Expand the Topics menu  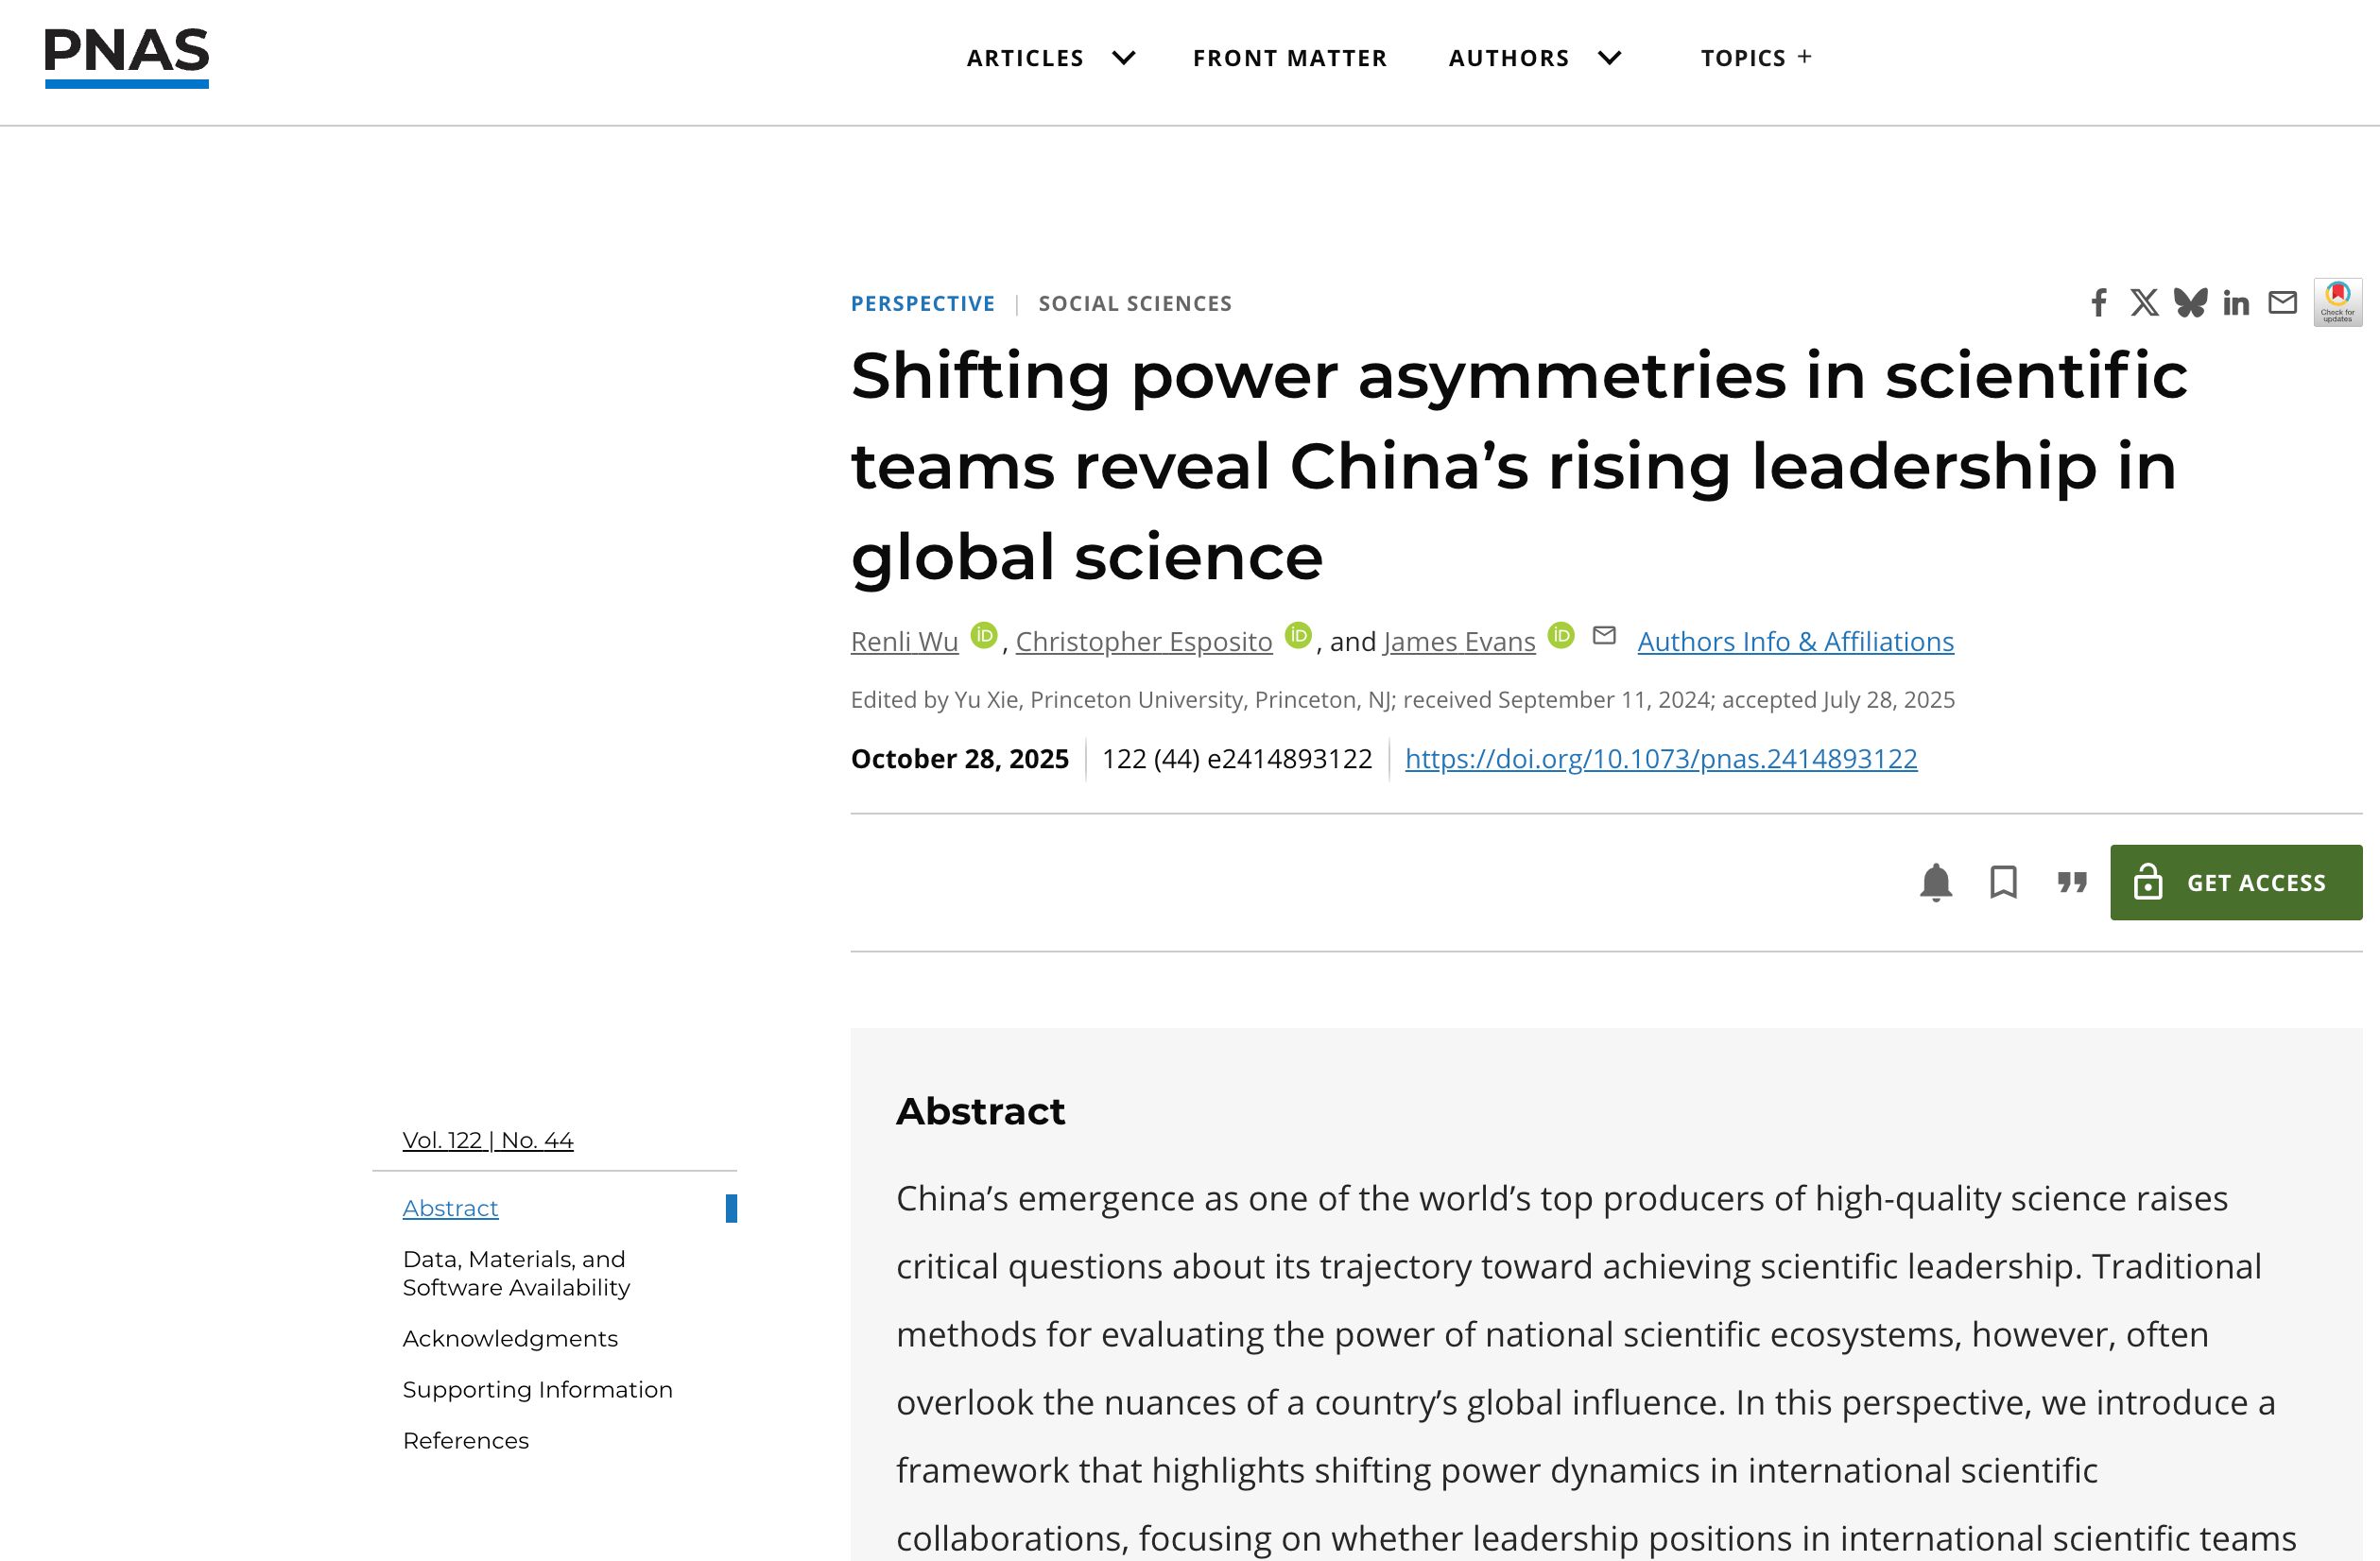(x=1755, y=57)
